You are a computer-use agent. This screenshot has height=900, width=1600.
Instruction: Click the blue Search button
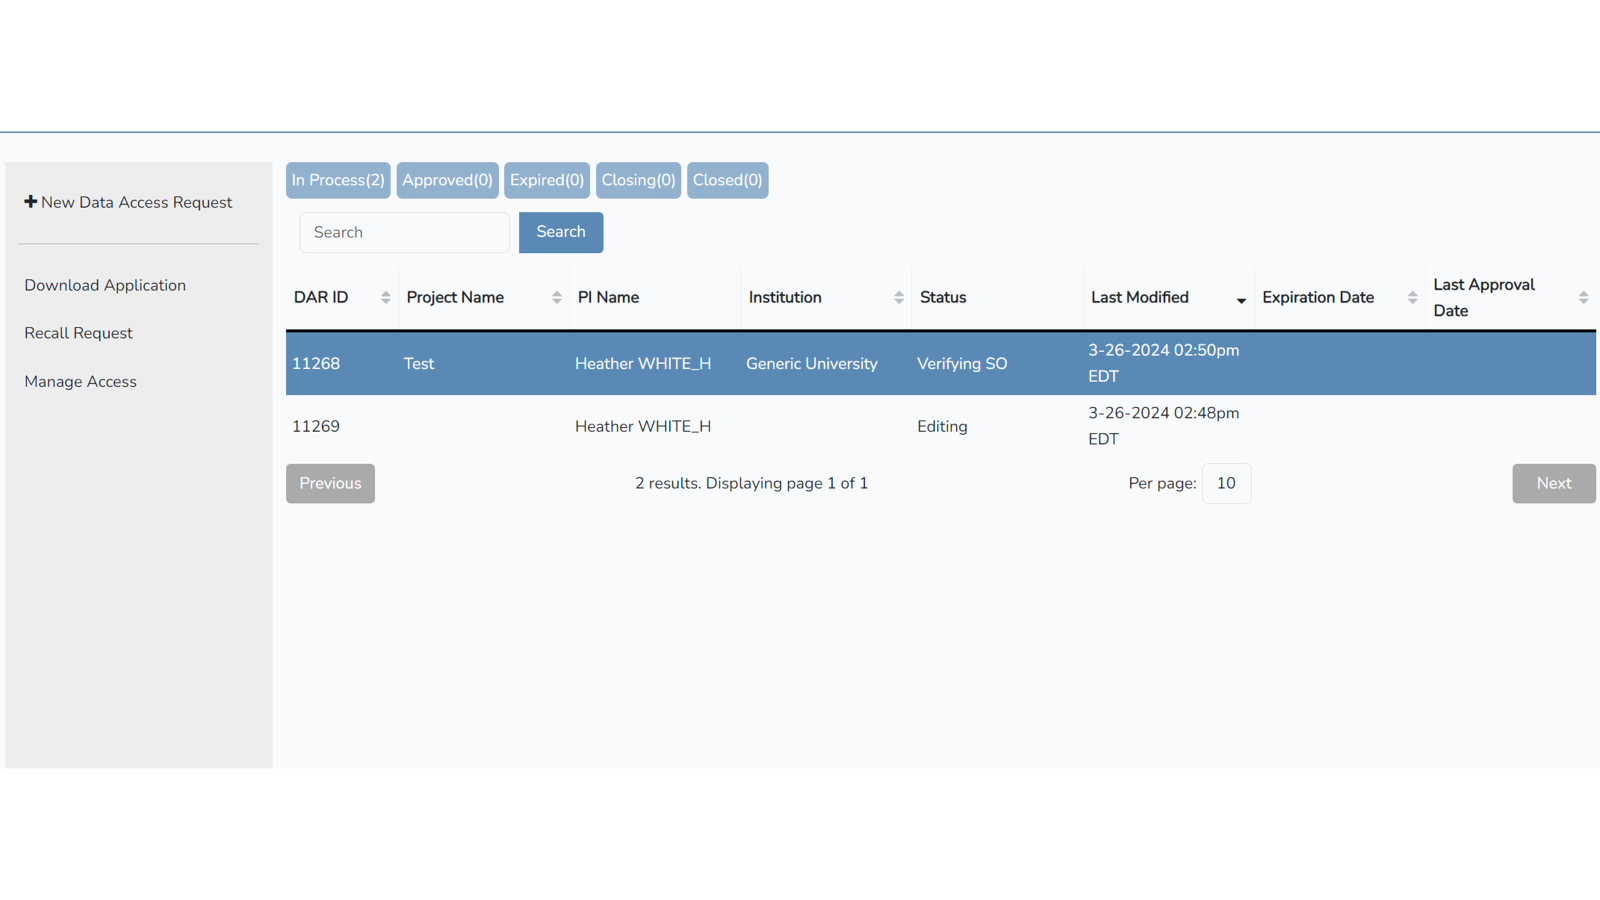click(x=560, y=232)
